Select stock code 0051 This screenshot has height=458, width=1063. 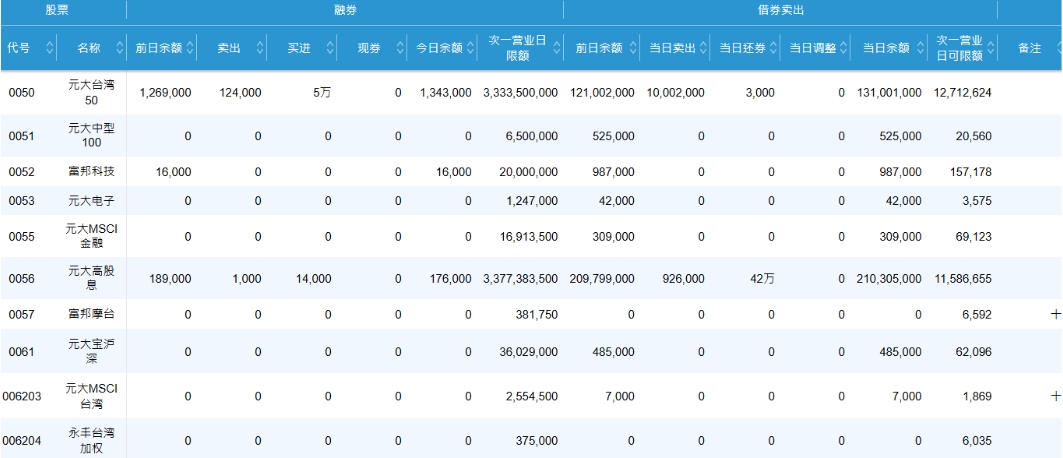click(20, 136)
